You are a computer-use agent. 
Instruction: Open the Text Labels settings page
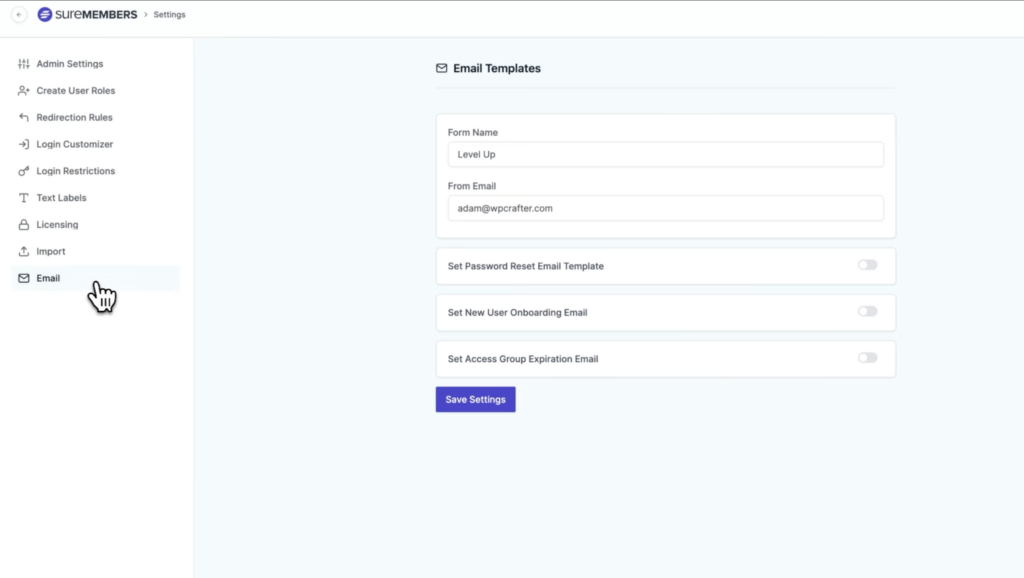(x=61, y=198)
